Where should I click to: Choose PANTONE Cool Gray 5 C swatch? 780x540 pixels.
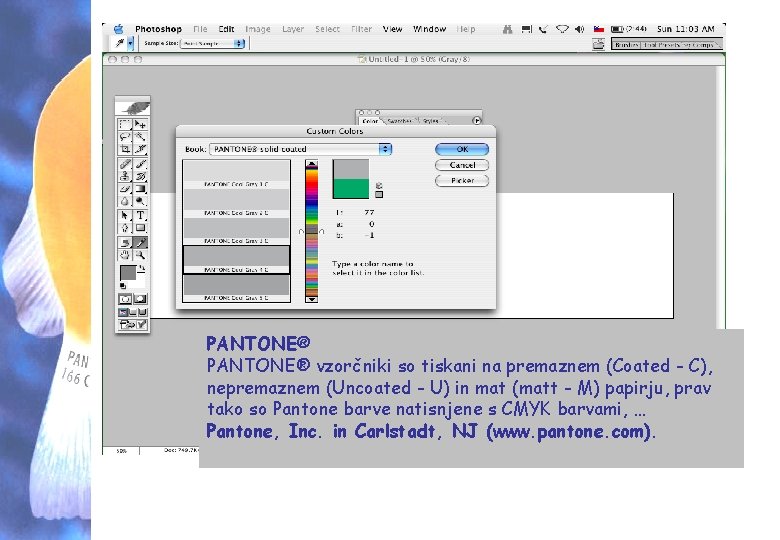point(236,288)
